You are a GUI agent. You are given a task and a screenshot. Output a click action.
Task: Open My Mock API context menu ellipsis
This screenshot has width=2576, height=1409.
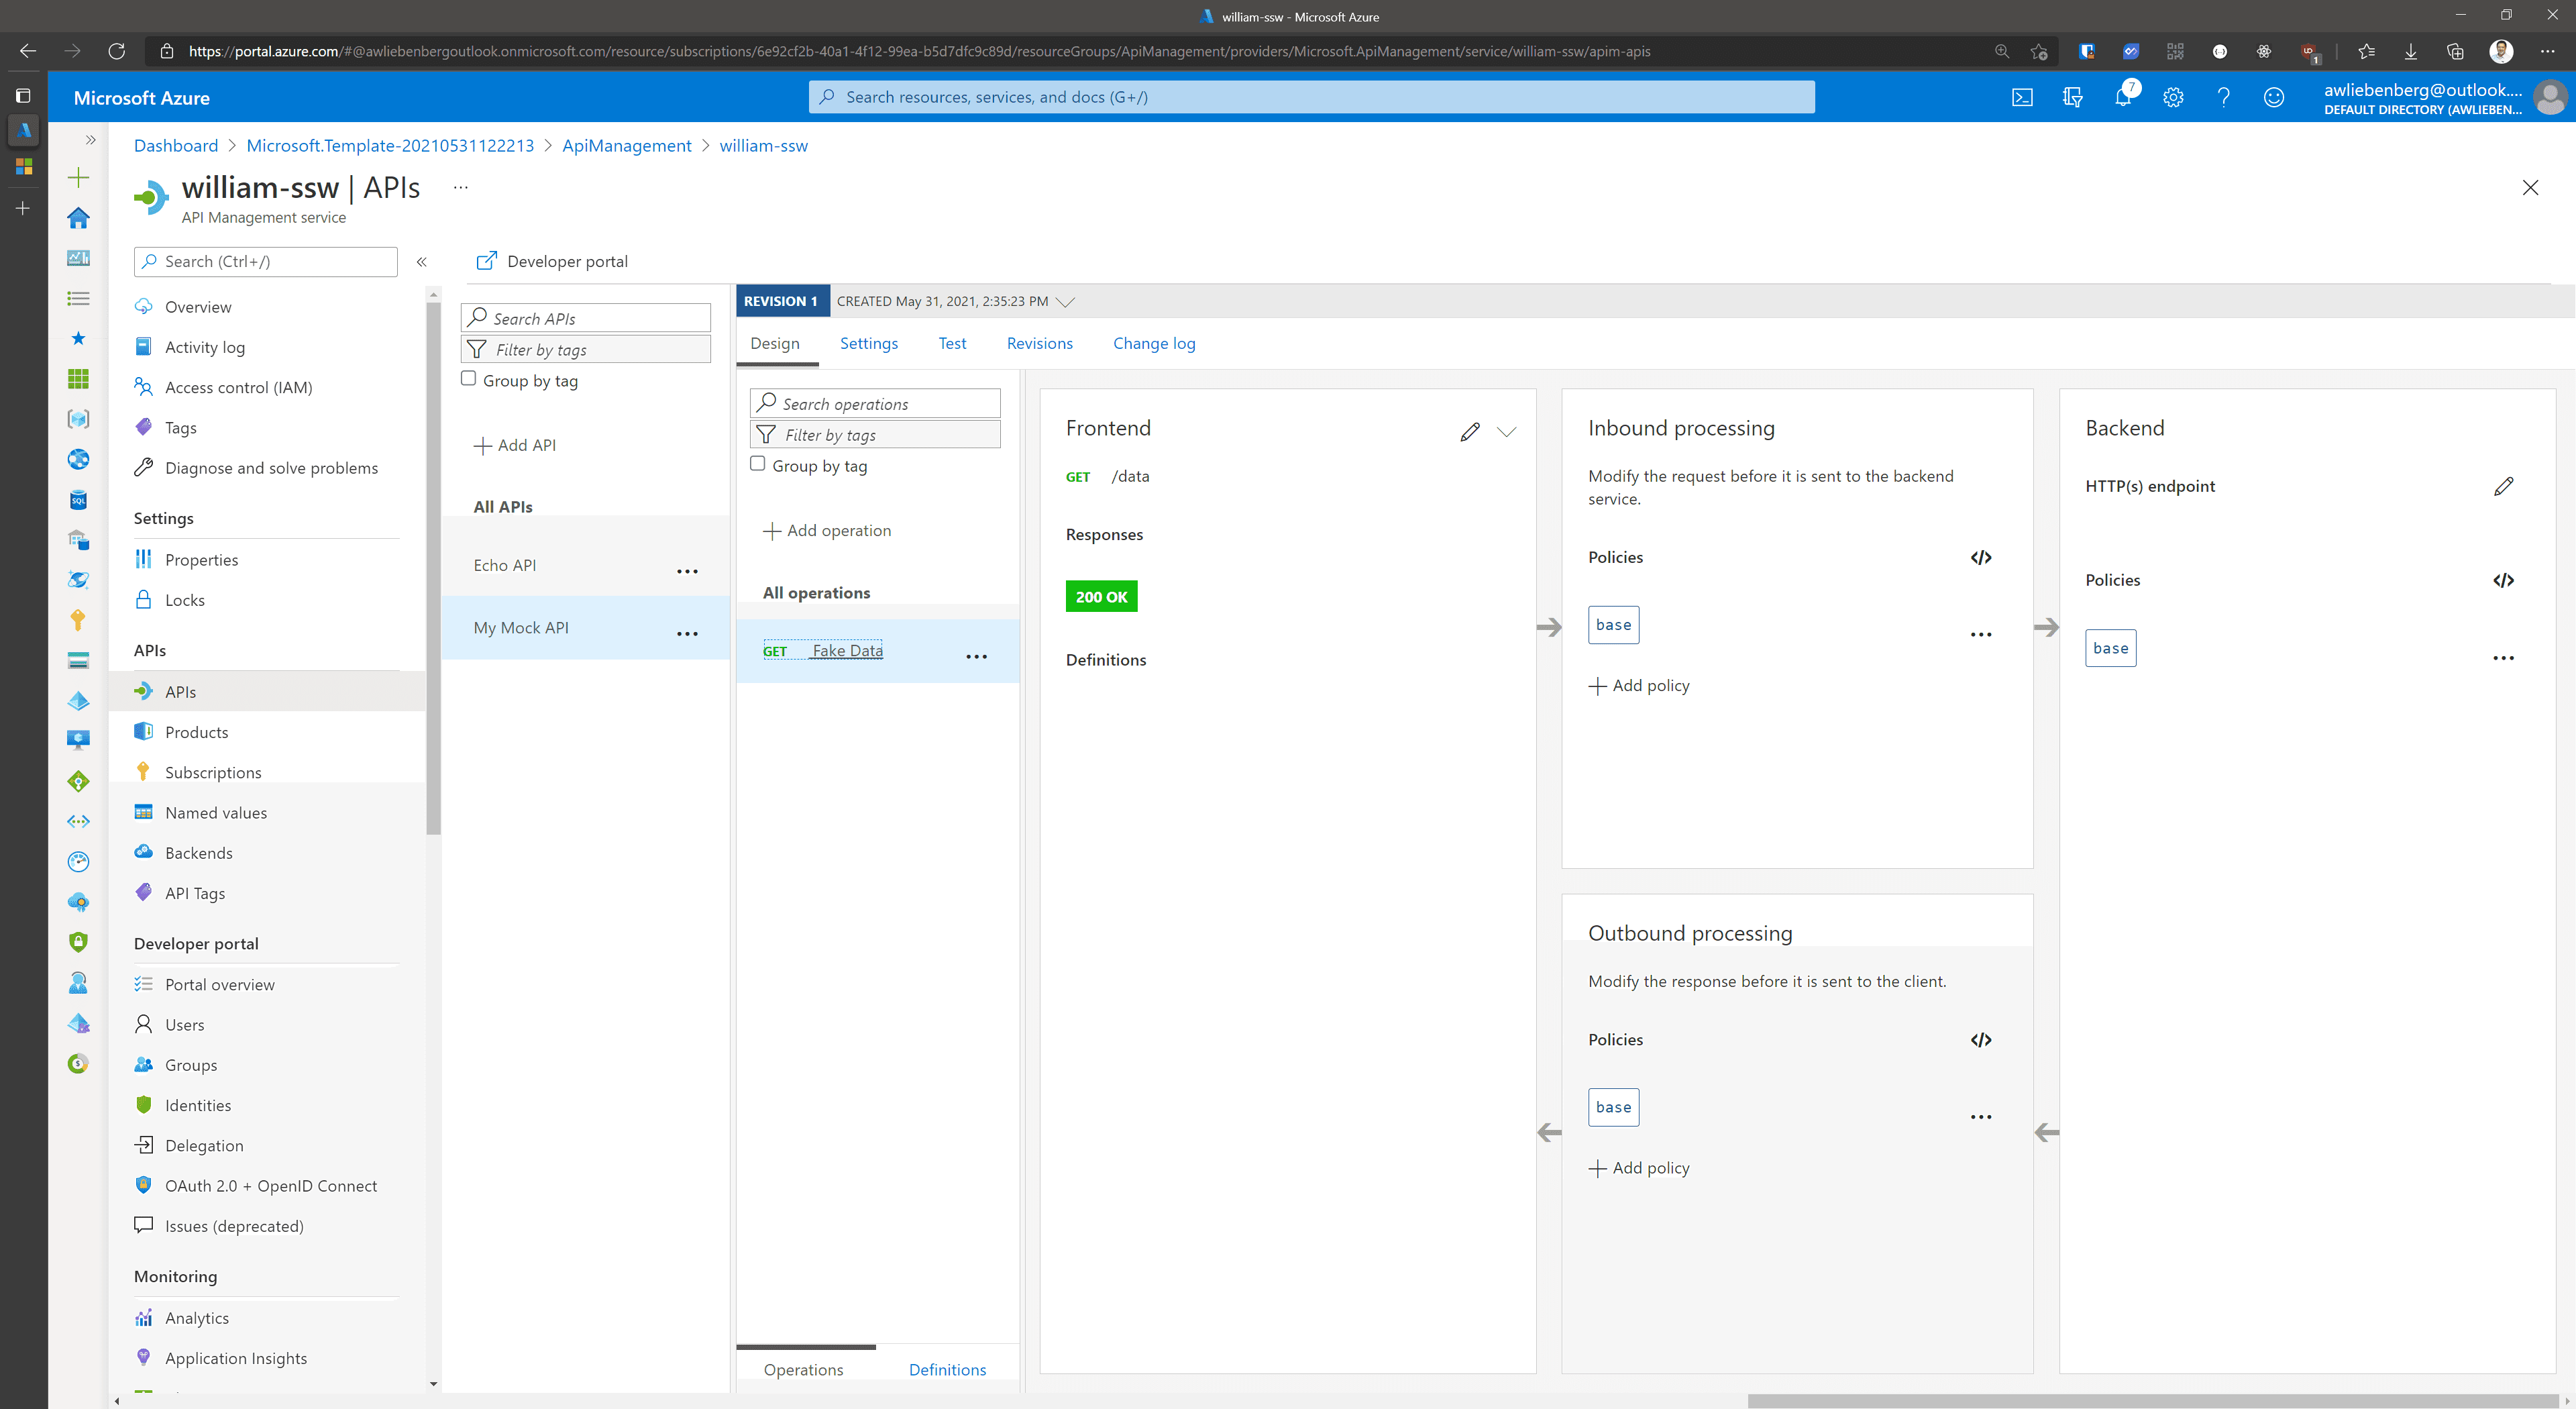[687, 633]
